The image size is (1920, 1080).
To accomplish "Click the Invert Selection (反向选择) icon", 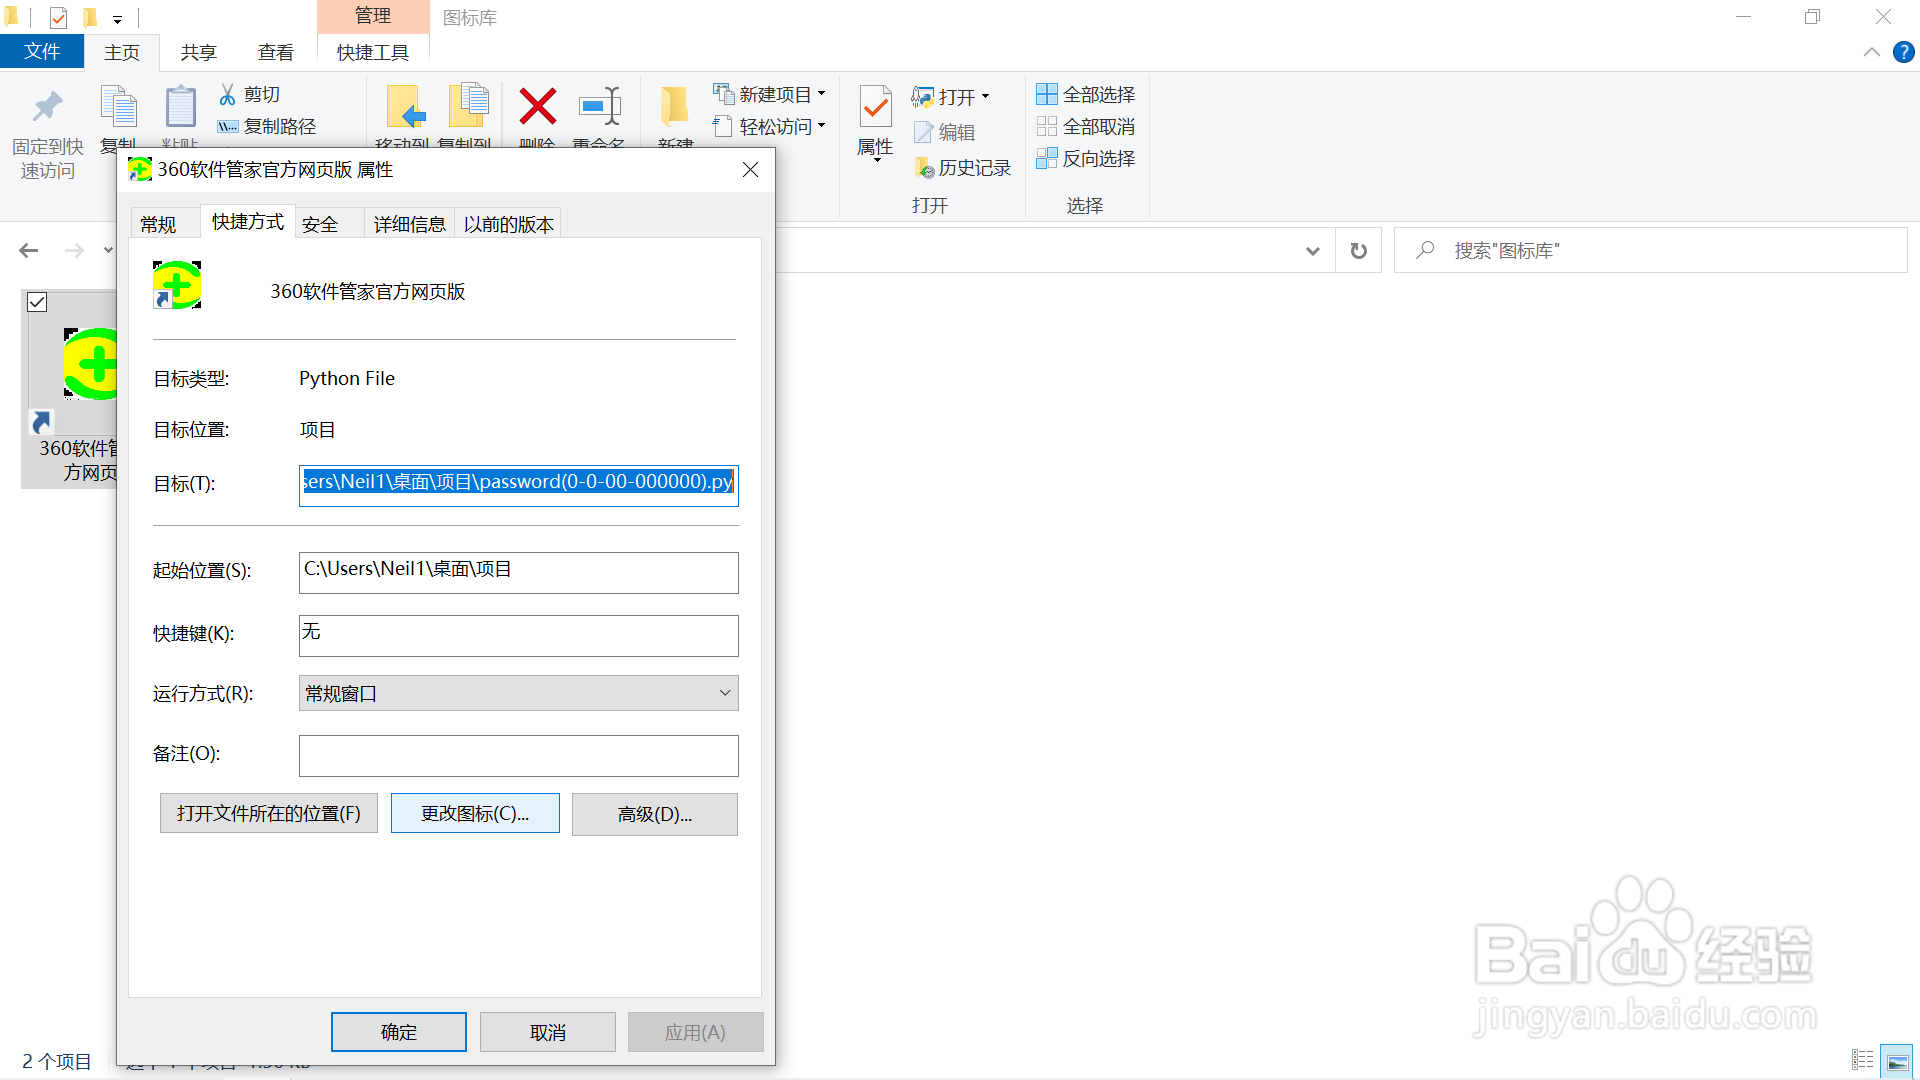I will point(1047,159).
